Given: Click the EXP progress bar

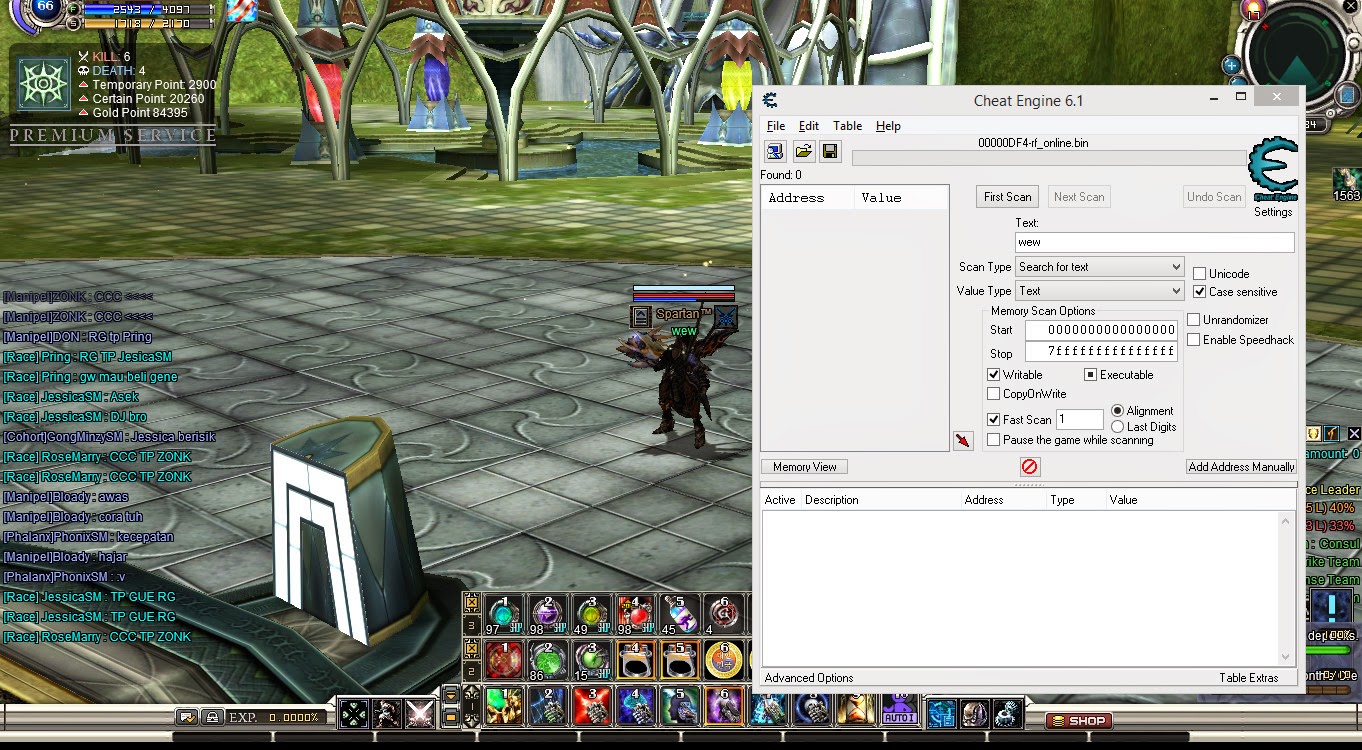Looking at the screenshot, I should tap(275, 717).
